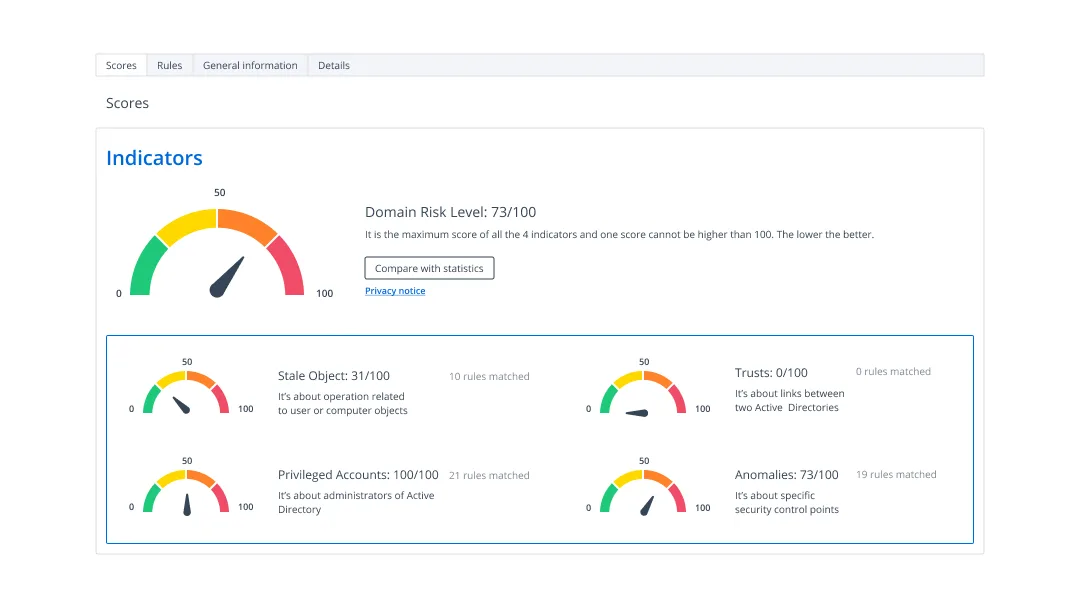Click the Anomalies description about security control points
1080x608 pixels.
[x=787, y=502]
